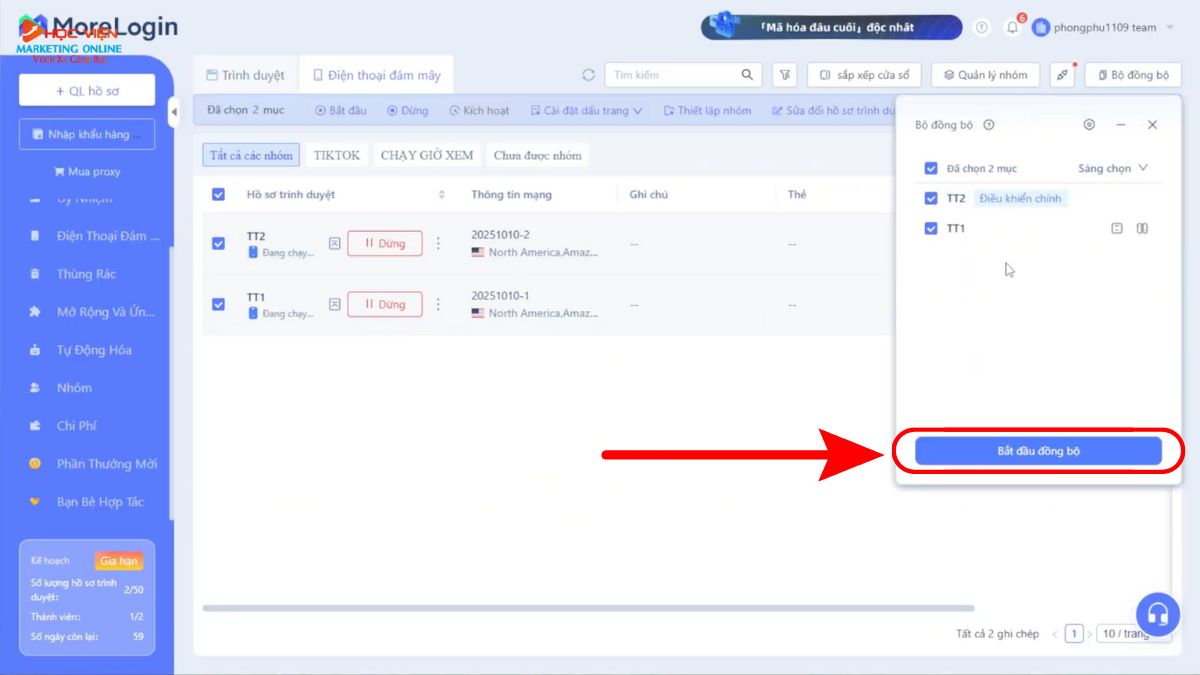Select the TIKTOK group tab
This screenshot has height=675, width=1200.
[x=336, y=155]
